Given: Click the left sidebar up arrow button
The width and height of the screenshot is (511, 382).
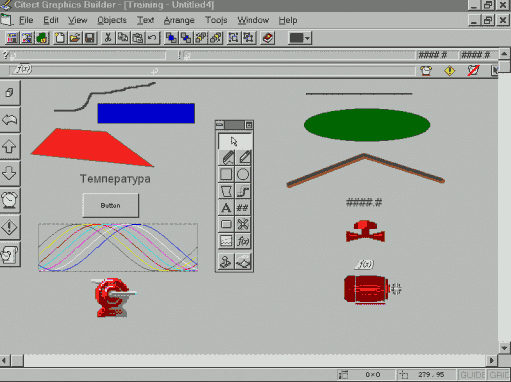Looking at the screenshot, I should (10, 147).
